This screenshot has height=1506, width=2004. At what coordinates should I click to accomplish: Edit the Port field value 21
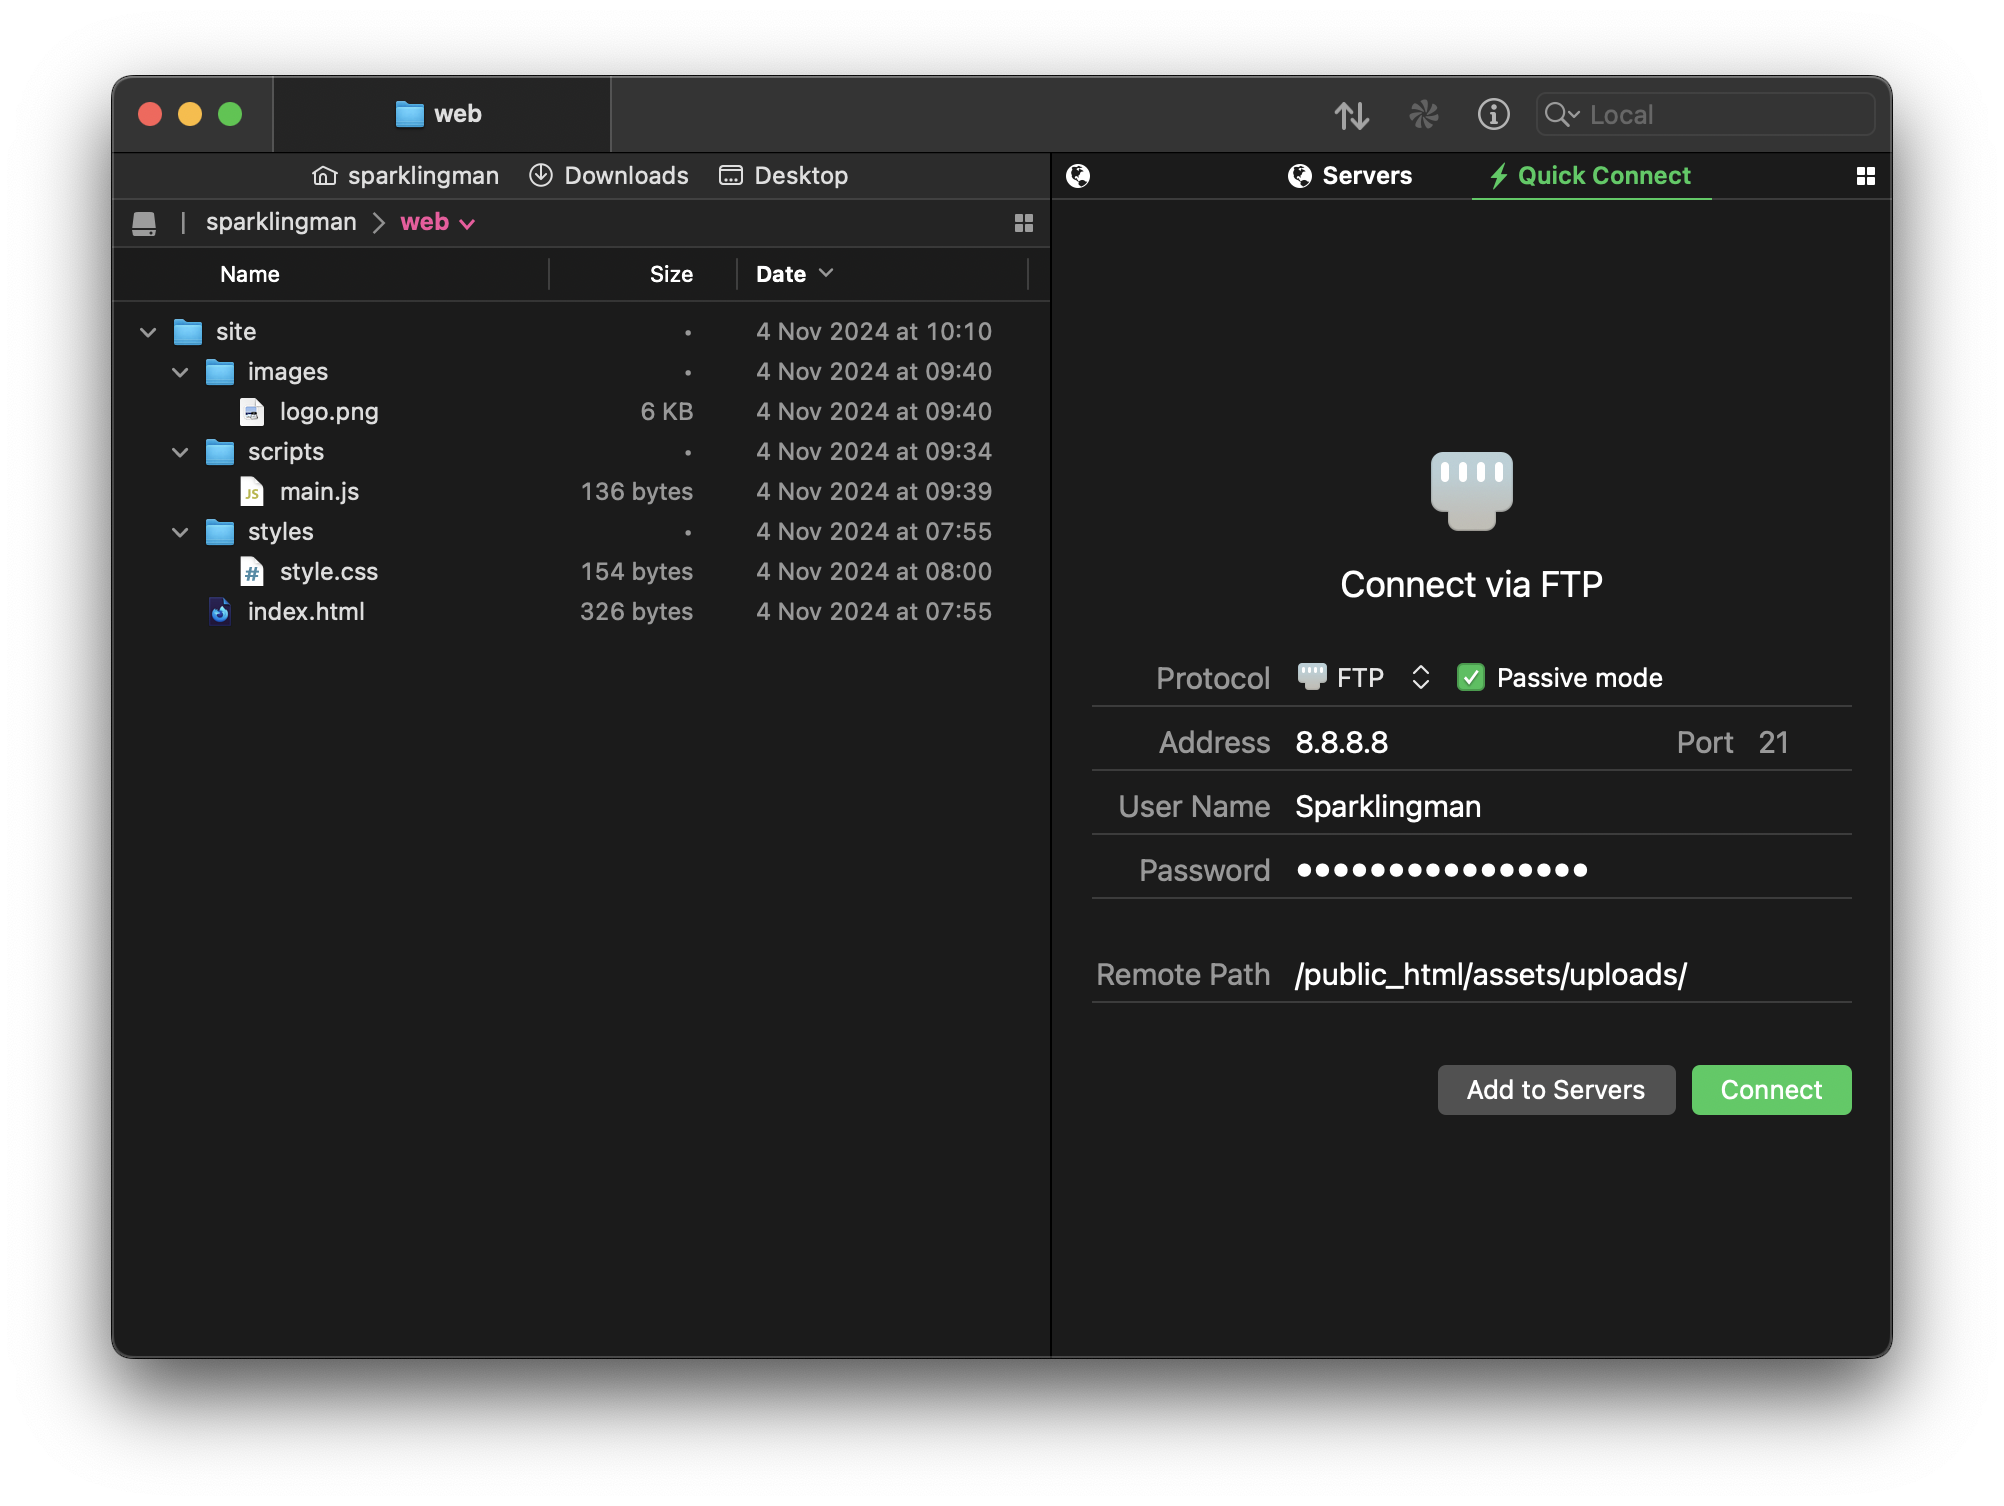pos(1773,742)
